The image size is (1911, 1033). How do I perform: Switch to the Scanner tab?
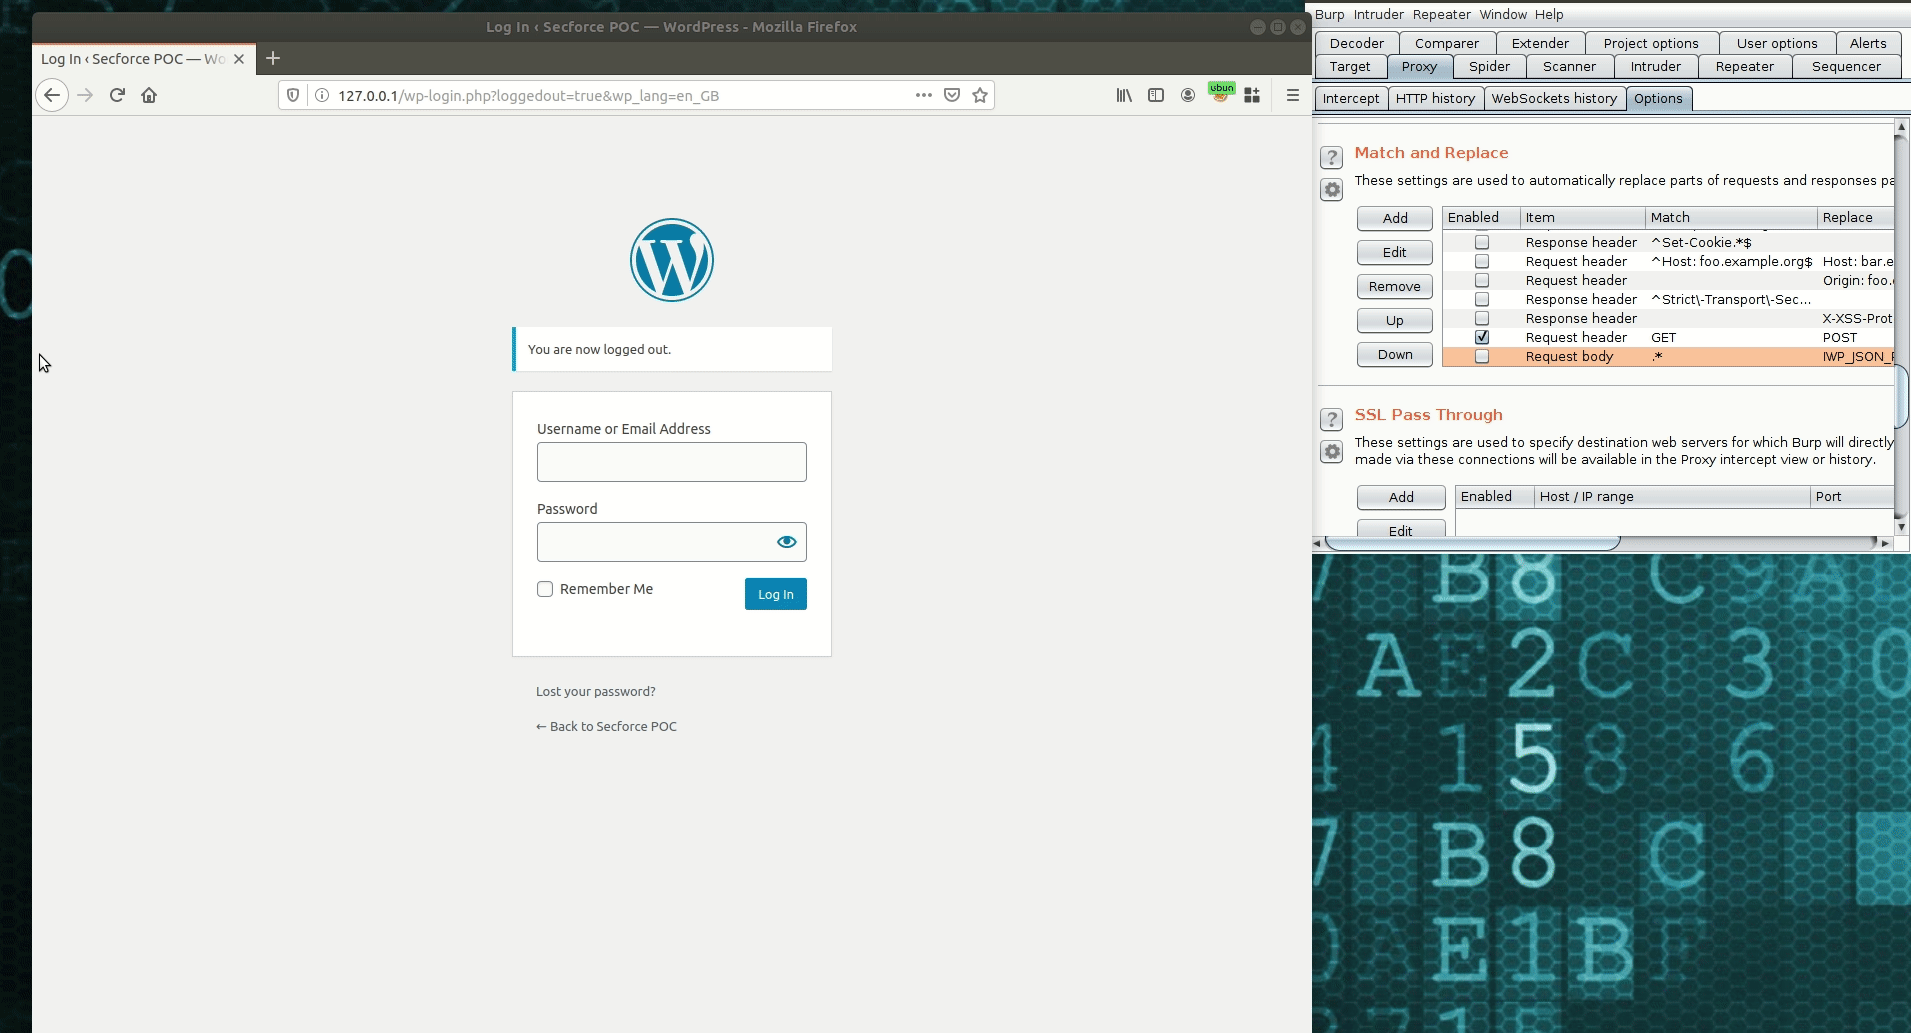(1569, 66)
